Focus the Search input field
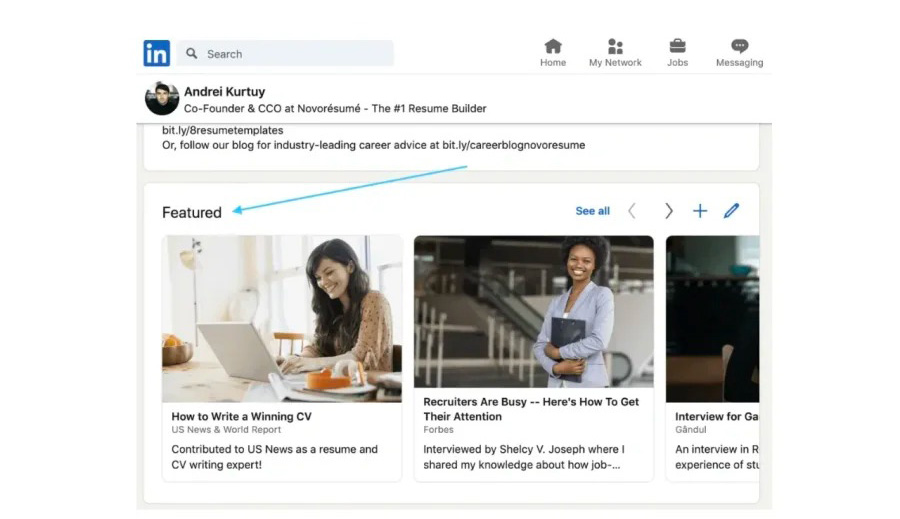This screenshot has width=900, height=519. [x=285, y=53]
